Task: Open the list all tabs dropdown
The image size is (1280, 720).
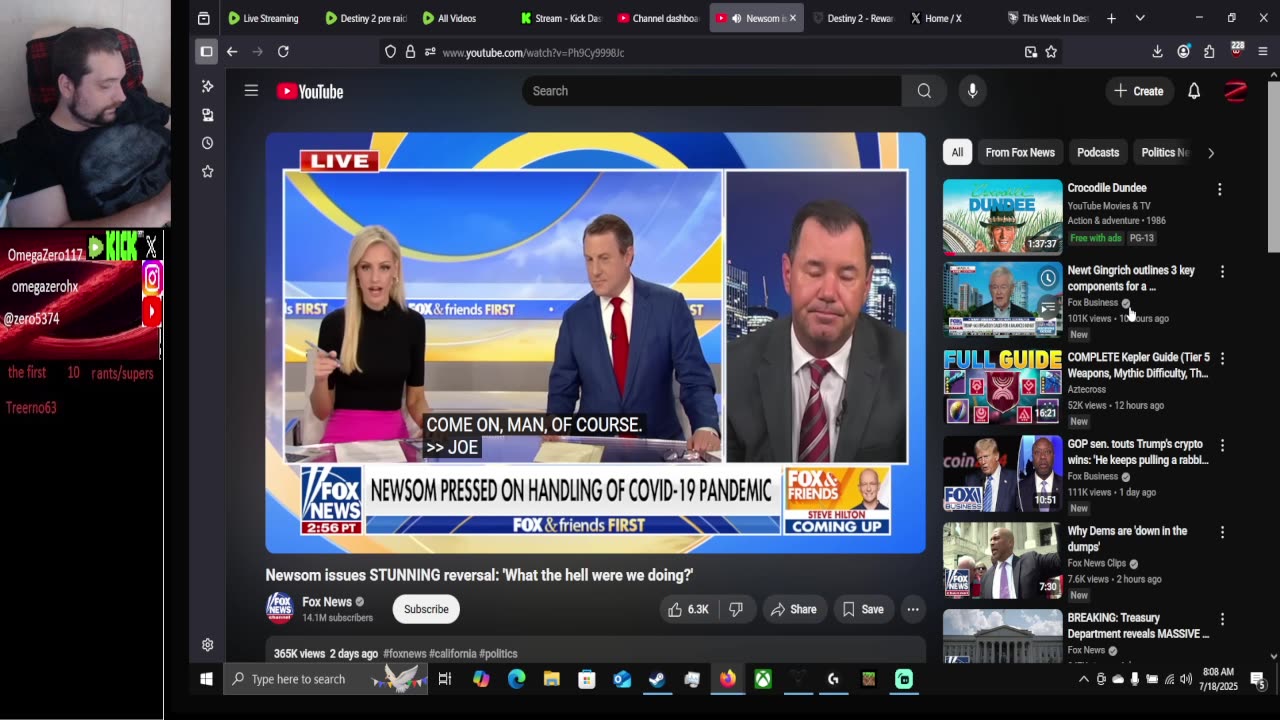Action: point(1140,18)
